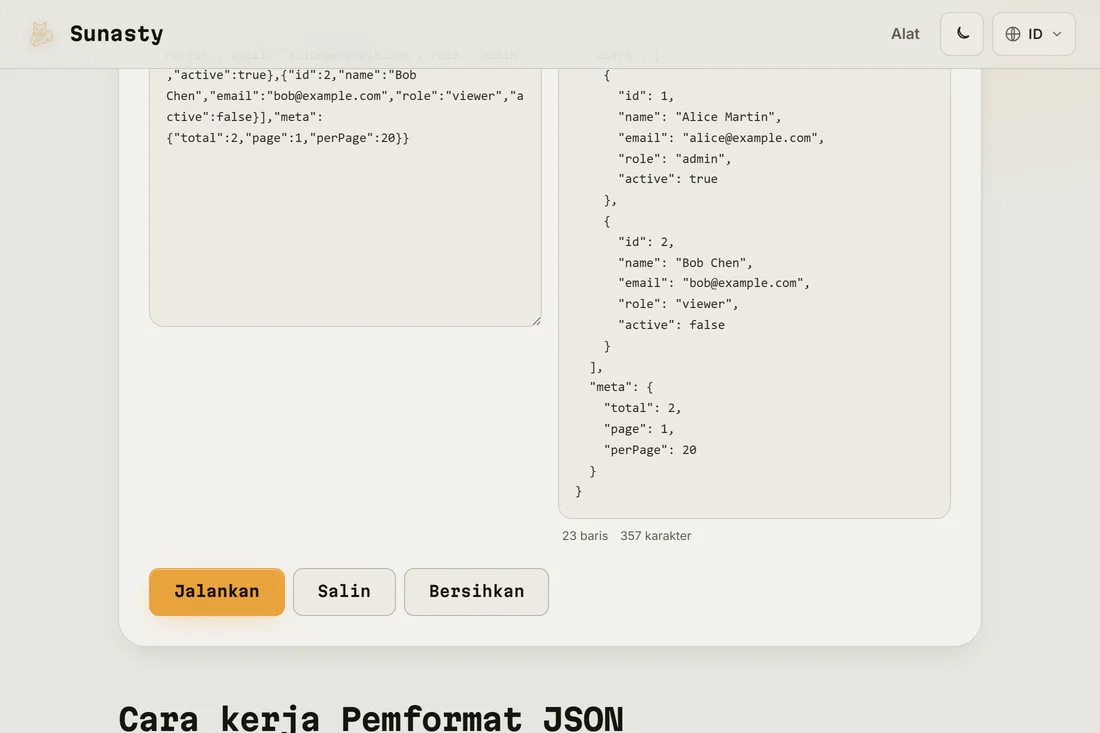Click the Cara kerja Pemformat JSON heading
The image size is (1100, 733).
(x=371, y=718)
